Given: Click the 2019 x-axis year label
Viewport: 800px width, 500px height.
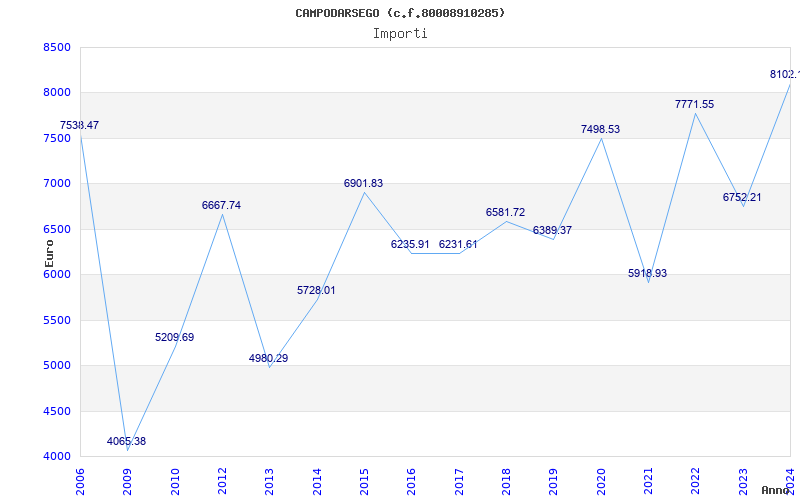Looking at the screenshot, I should pos(554,482).
